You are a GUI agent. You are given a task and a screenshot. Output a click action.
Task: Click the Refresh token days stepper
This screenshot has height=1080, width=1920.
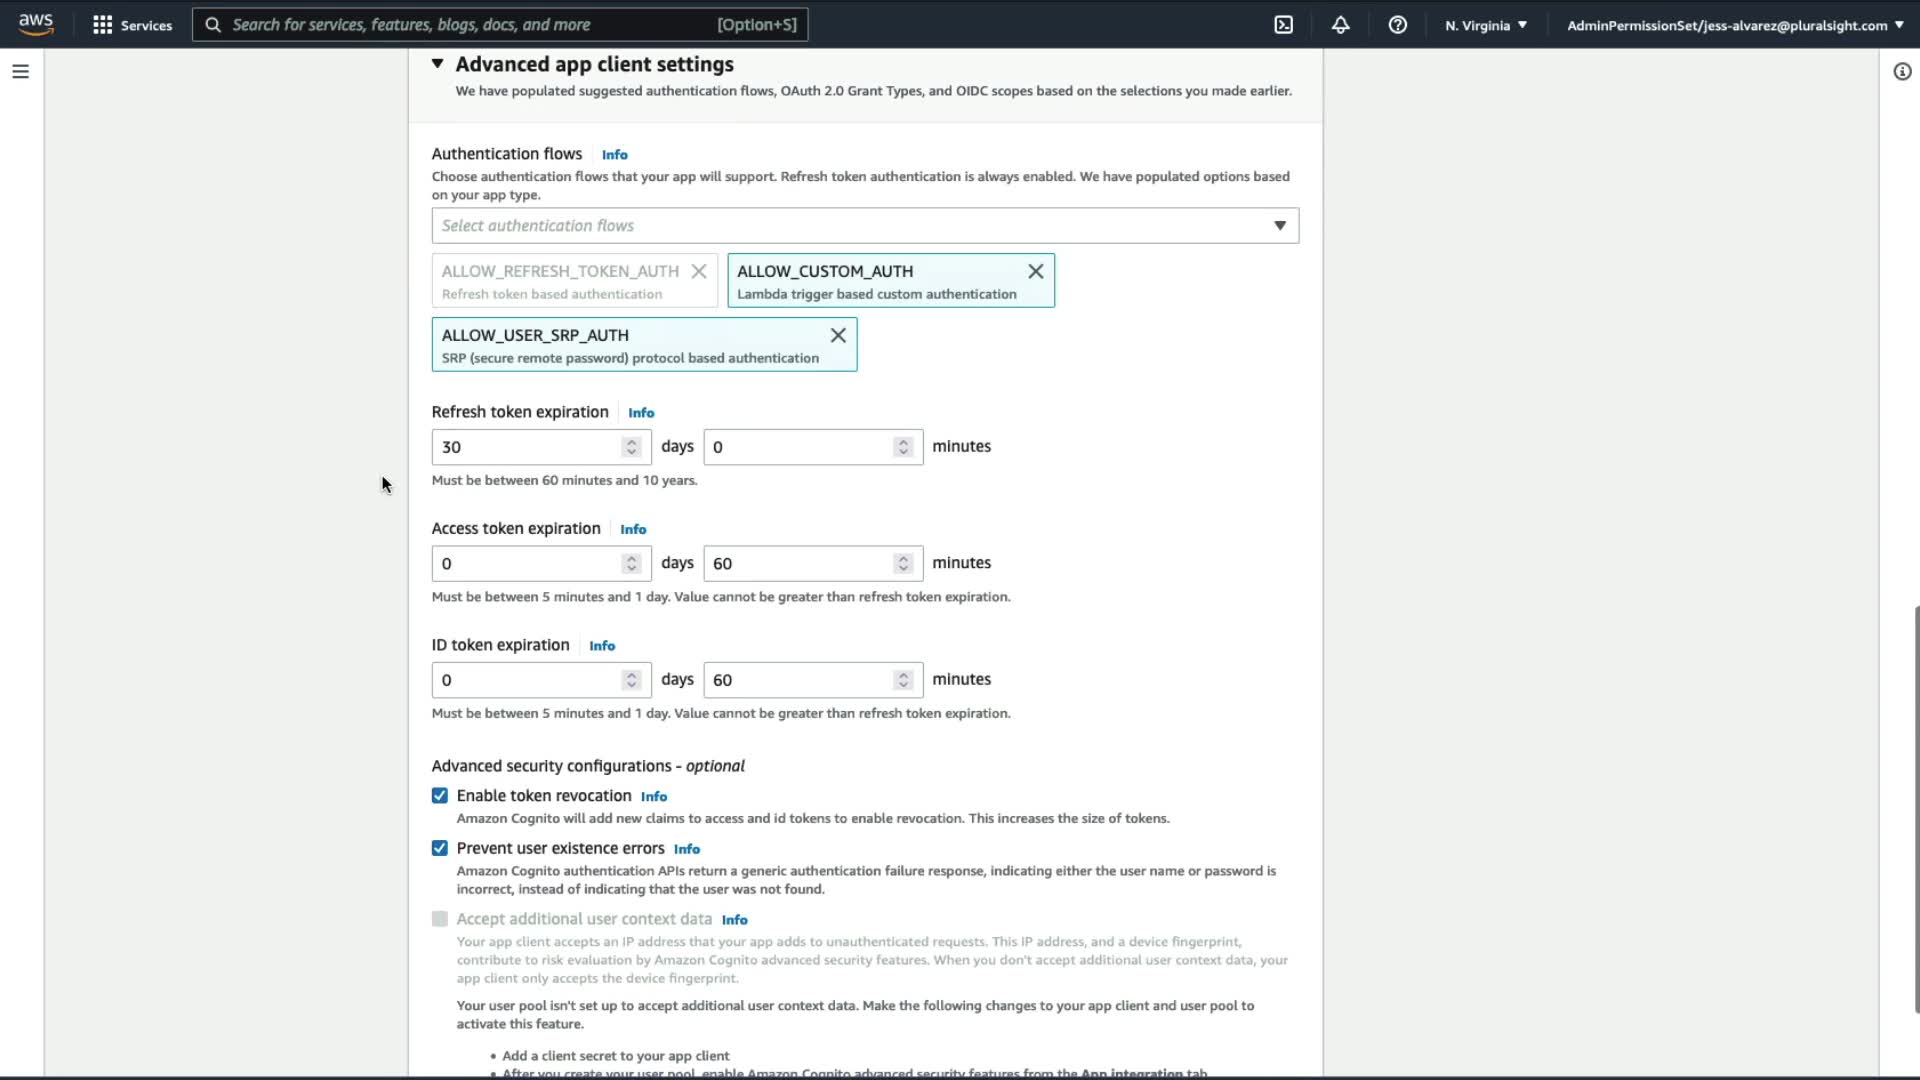click(x=631, y=447)
